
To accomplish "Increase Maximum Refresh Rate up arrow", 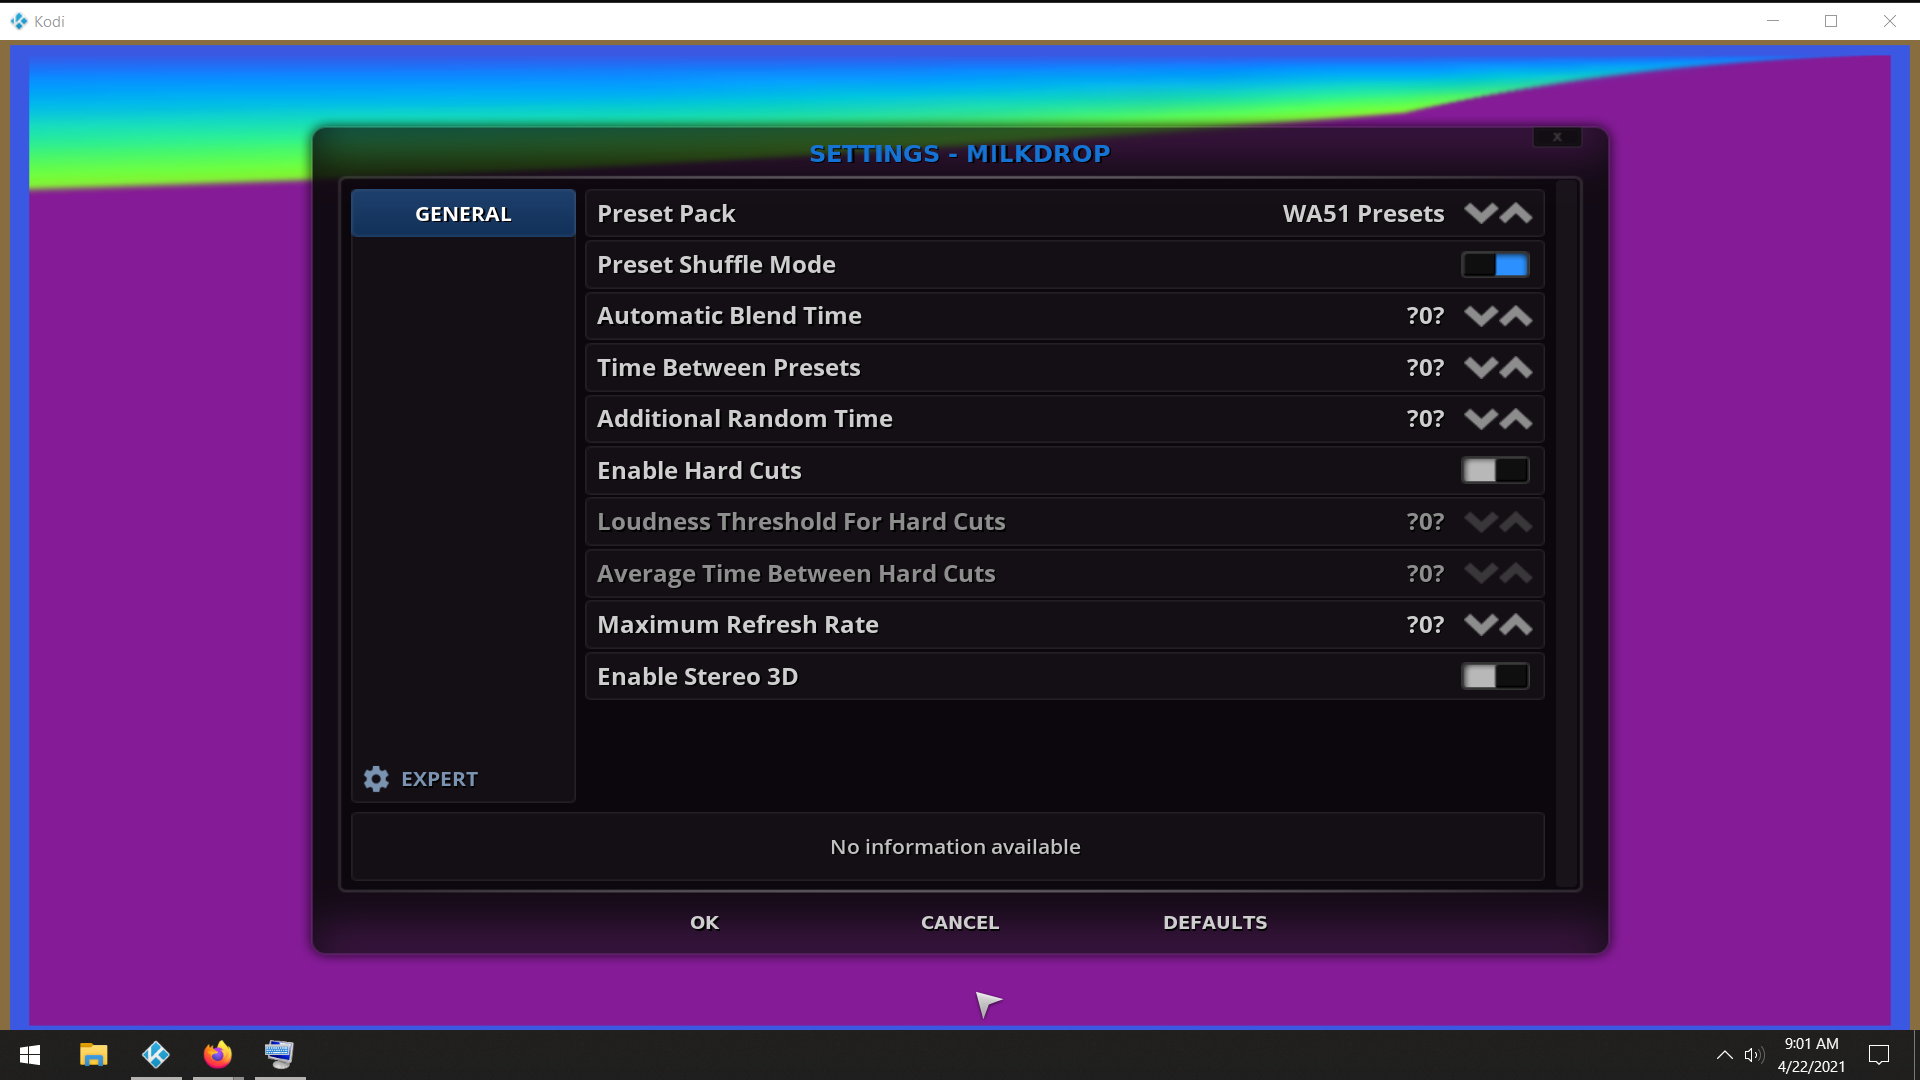I will click(1516, 624).
